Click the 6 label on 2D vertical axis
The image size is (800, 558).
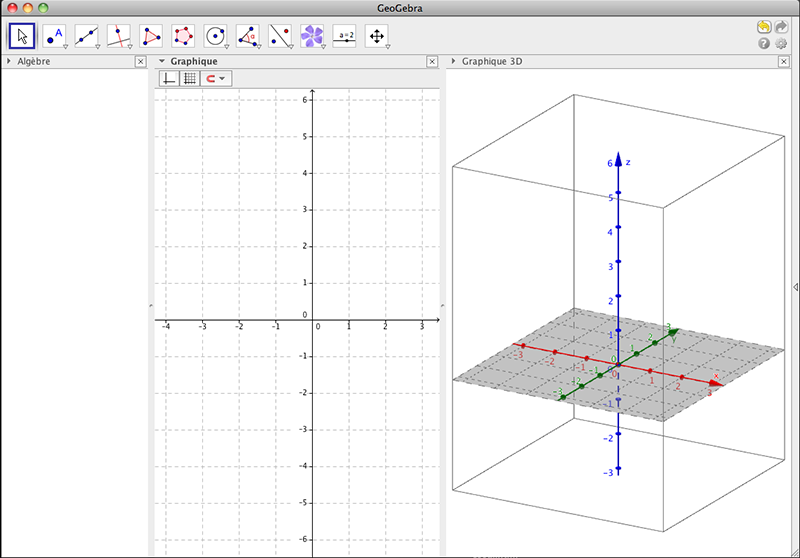tap(305, 100)
